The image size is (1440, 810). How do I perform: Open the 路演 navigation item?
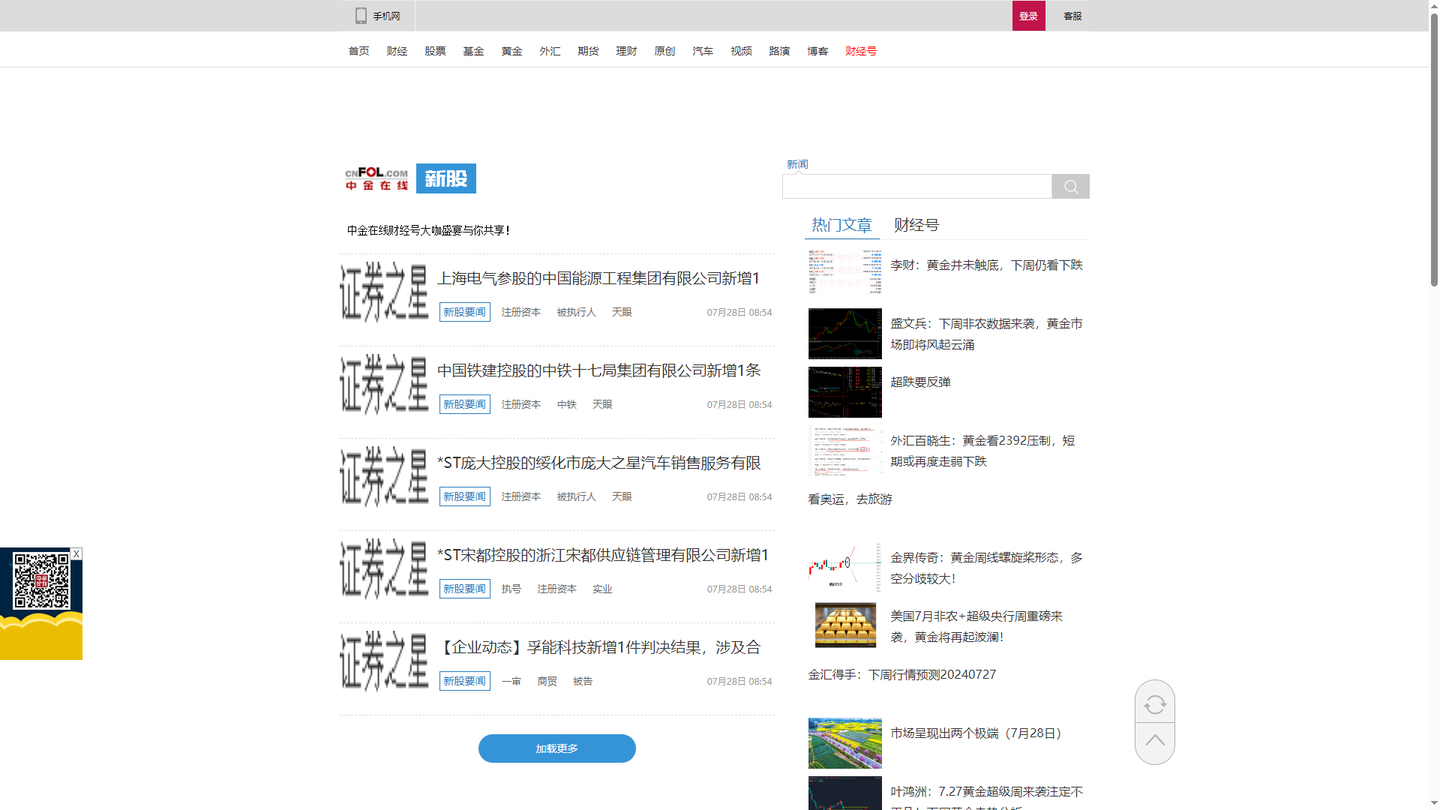[x=779, y=51]
